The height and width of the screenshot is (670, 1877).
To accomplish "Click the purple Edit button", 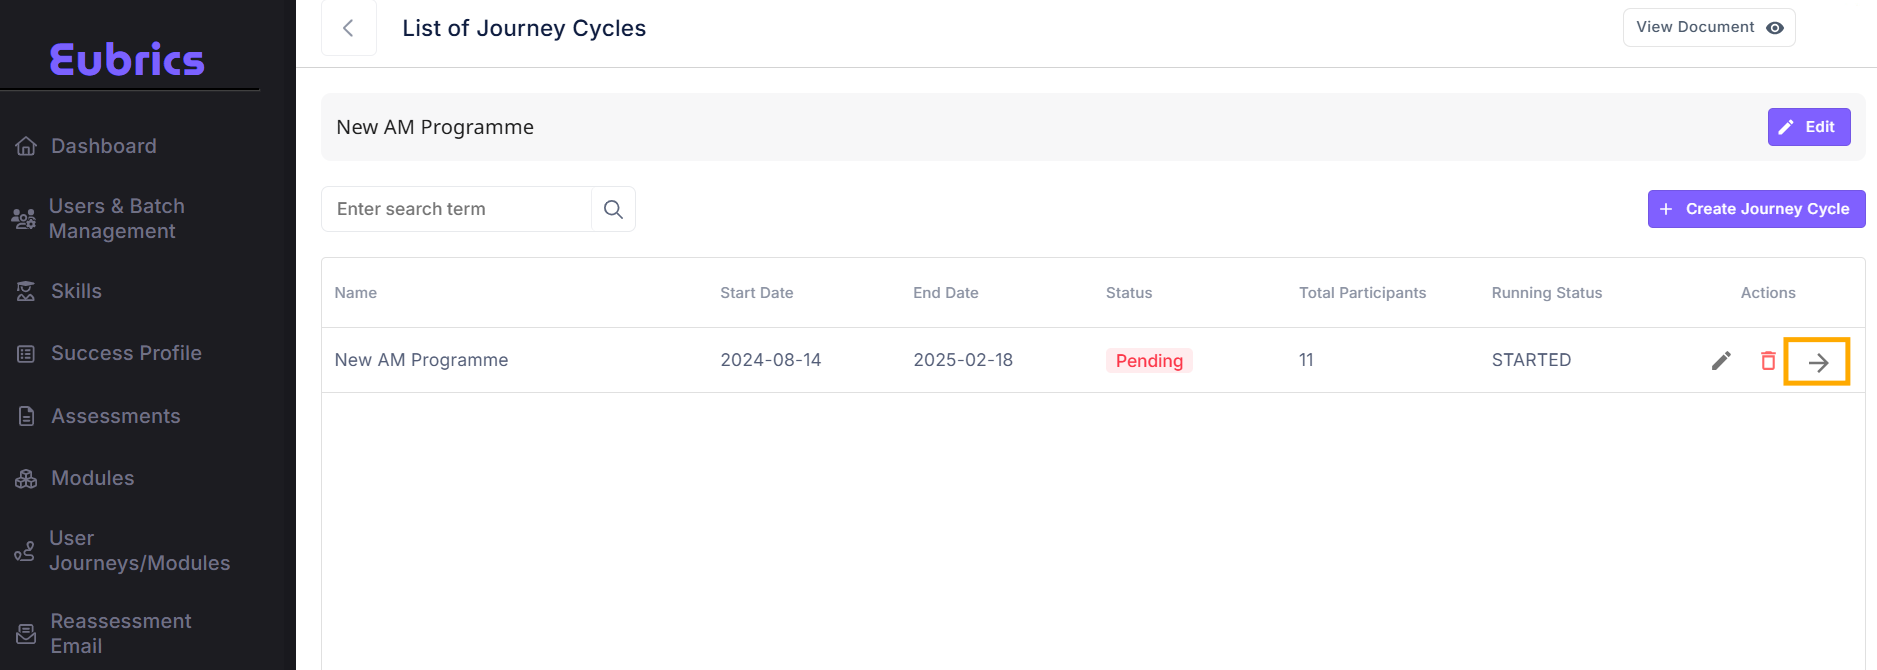I will coord(1808,127).
